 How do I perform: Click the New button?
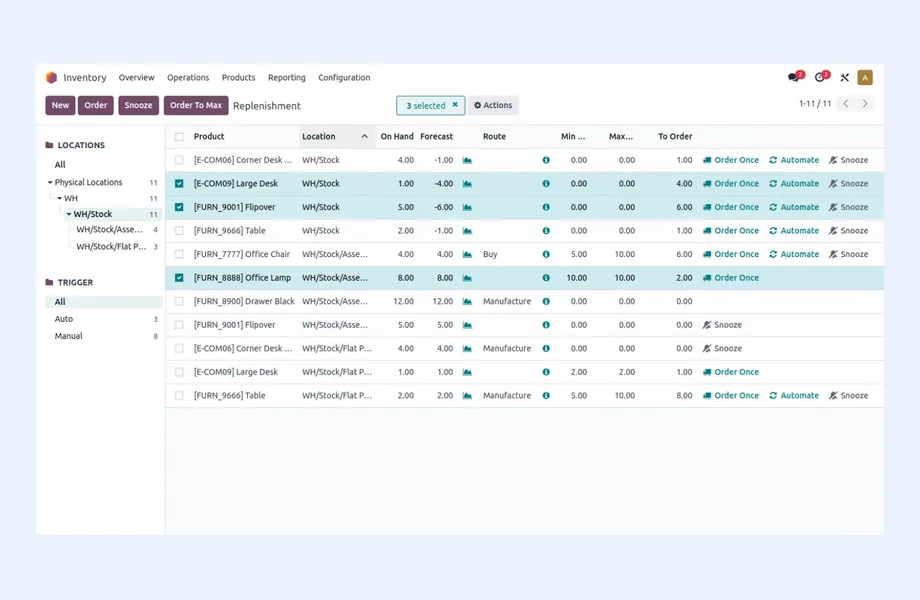[x=60, y=105]
